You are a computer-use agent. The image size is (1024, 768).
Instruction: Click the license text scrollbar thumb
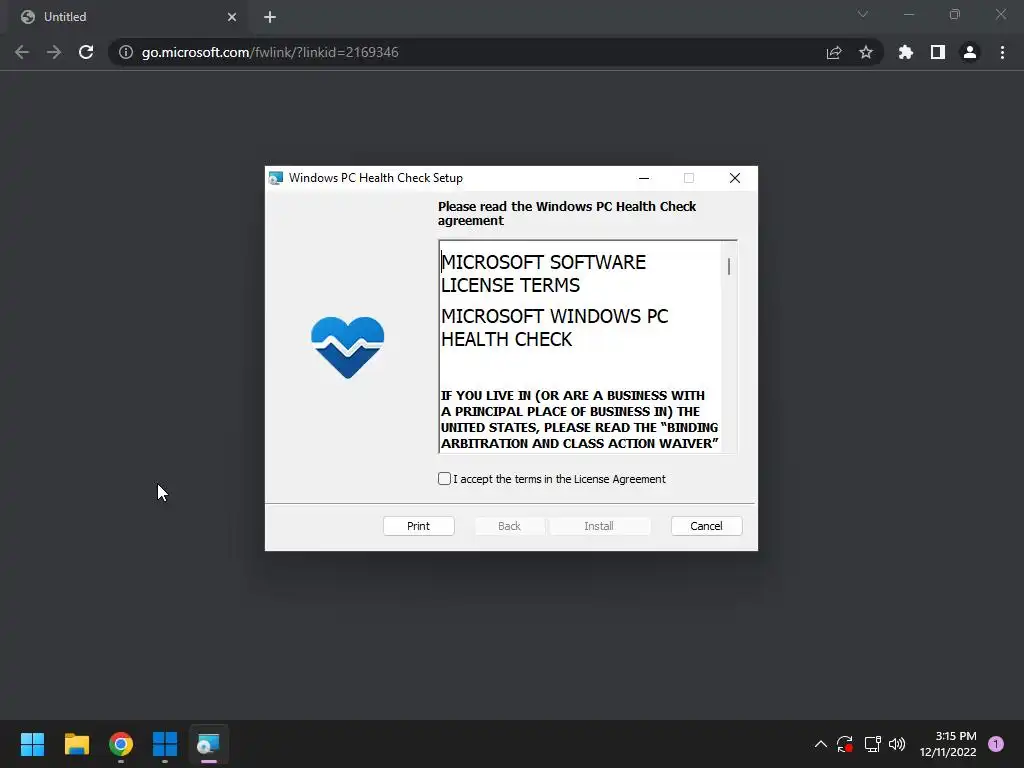729,266
